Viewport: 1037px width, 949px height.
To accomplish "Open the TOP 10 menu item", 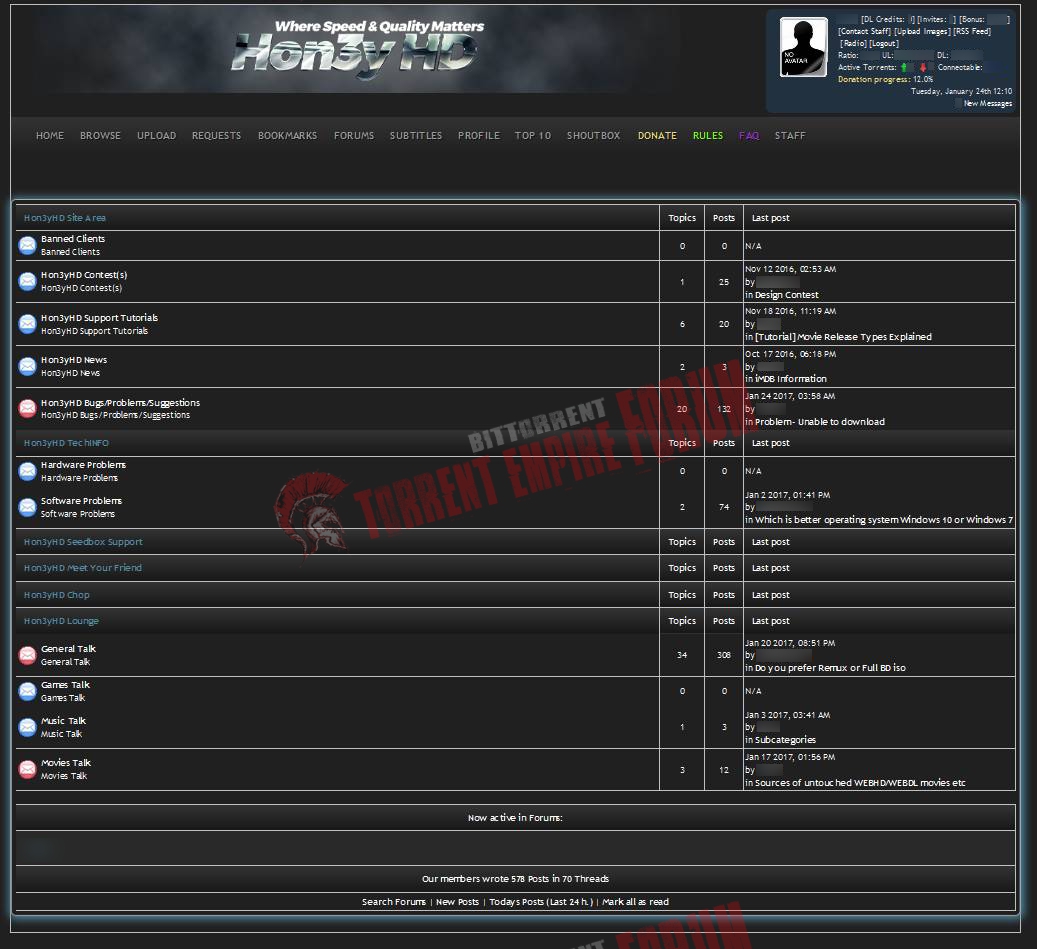I will coord(533,136).
